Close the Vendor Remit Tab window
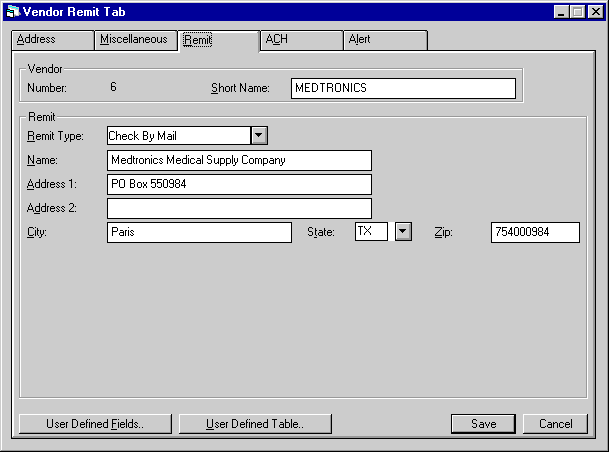 pyautogui.click(x=595, y=12)
